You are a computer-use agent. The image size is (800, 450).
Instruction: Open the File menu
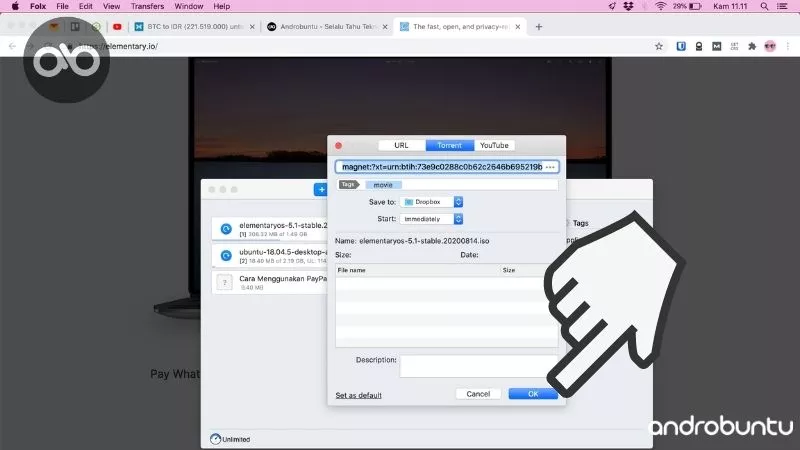click(x=62, y=6)
